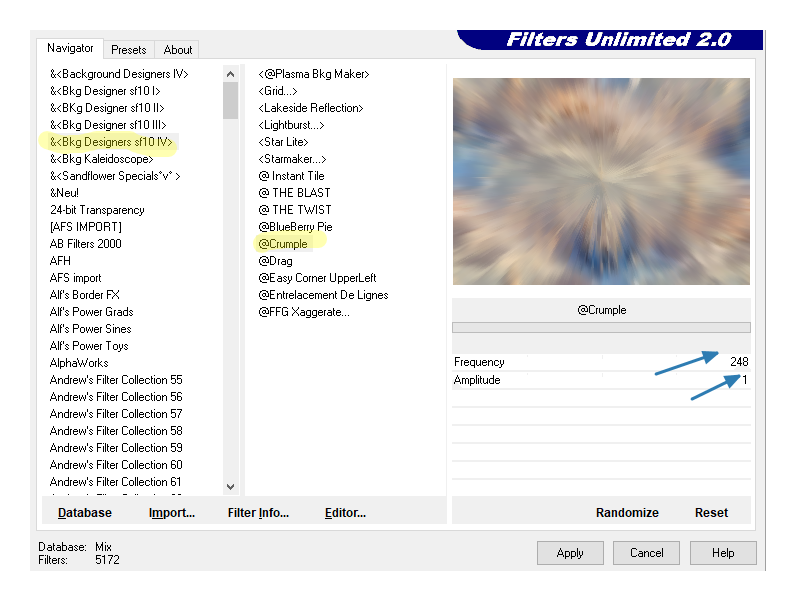Select AB Filters 2000 category
The image size is (796, 601).
[86, 244]
